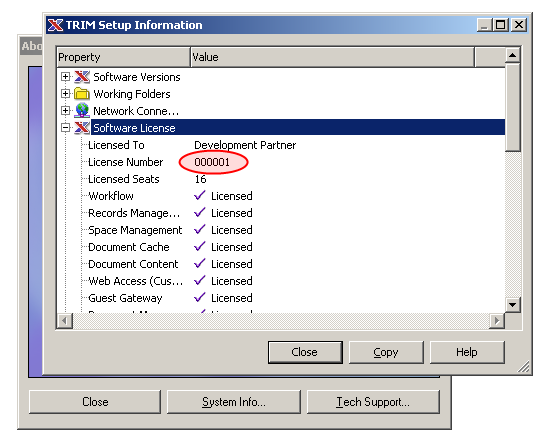Click the licensed seats value 16

[200, 179]
